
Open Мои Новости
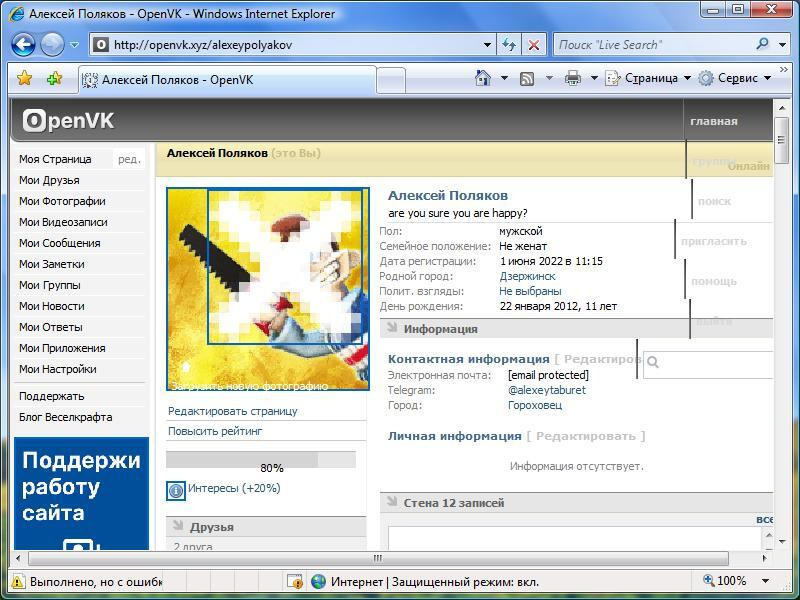(52, 306)
